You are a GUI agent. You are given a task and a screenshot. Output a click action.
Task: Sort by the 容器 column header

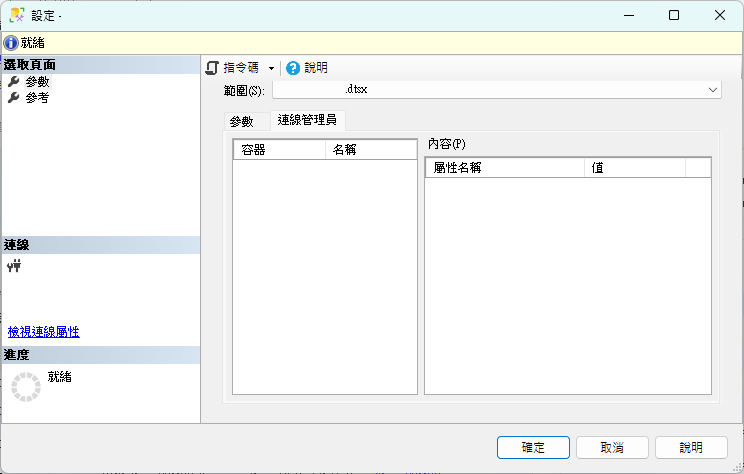click(279, 150)
